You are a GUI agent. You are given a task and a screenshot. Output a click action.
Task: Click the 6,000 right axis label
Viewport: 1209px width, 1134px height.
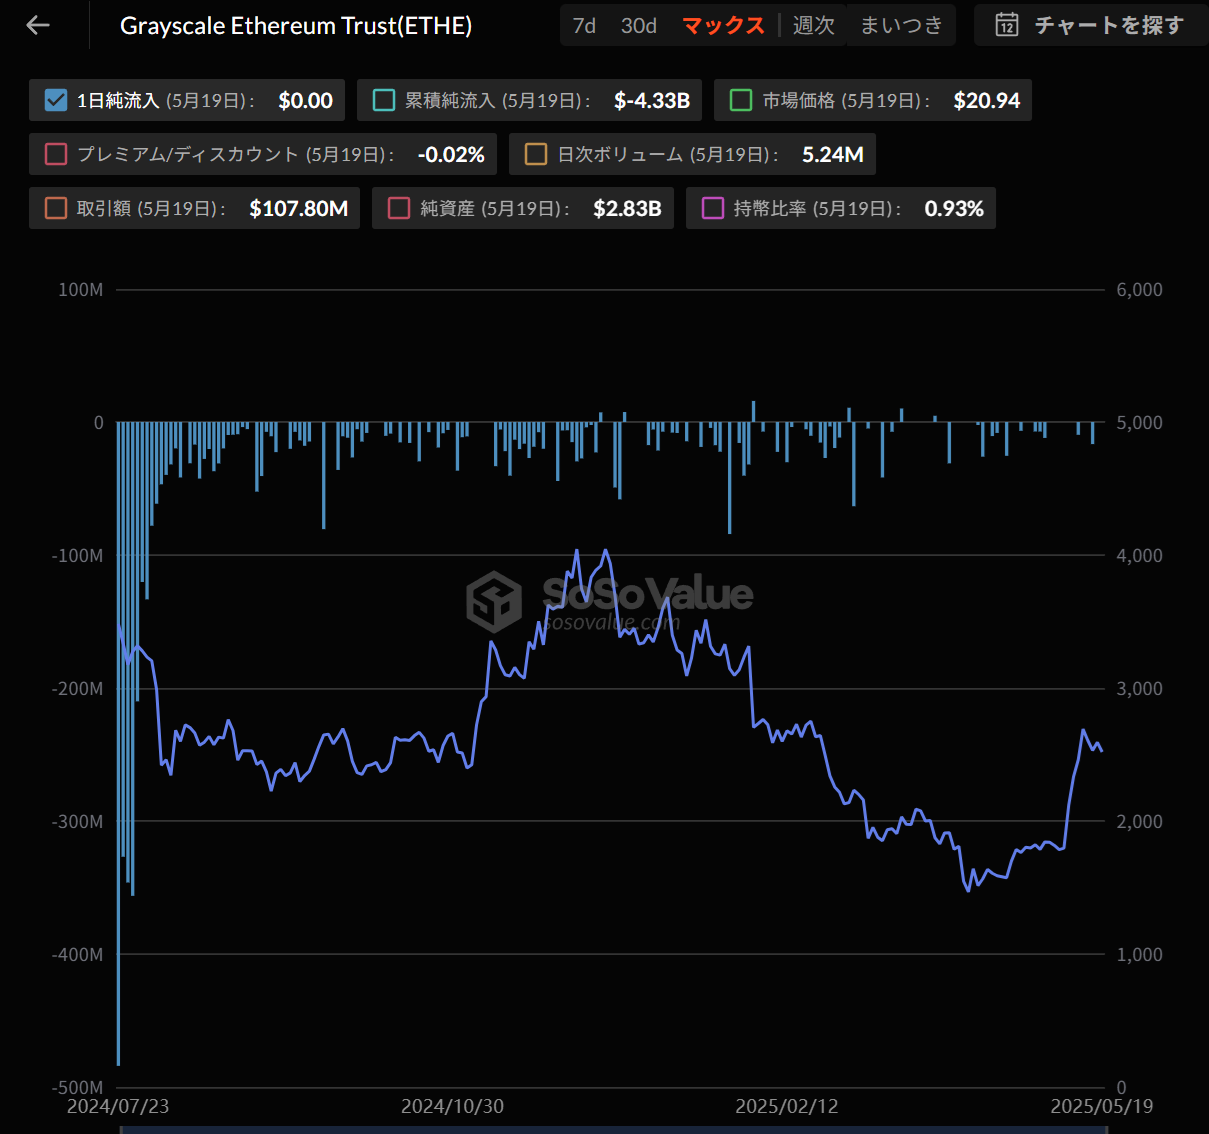(x=1139, y=289)
